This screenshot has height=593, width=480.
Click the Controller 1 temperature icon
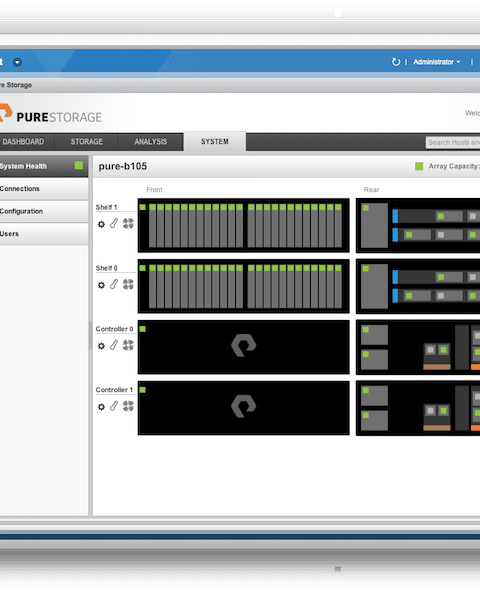click(114, 406)
